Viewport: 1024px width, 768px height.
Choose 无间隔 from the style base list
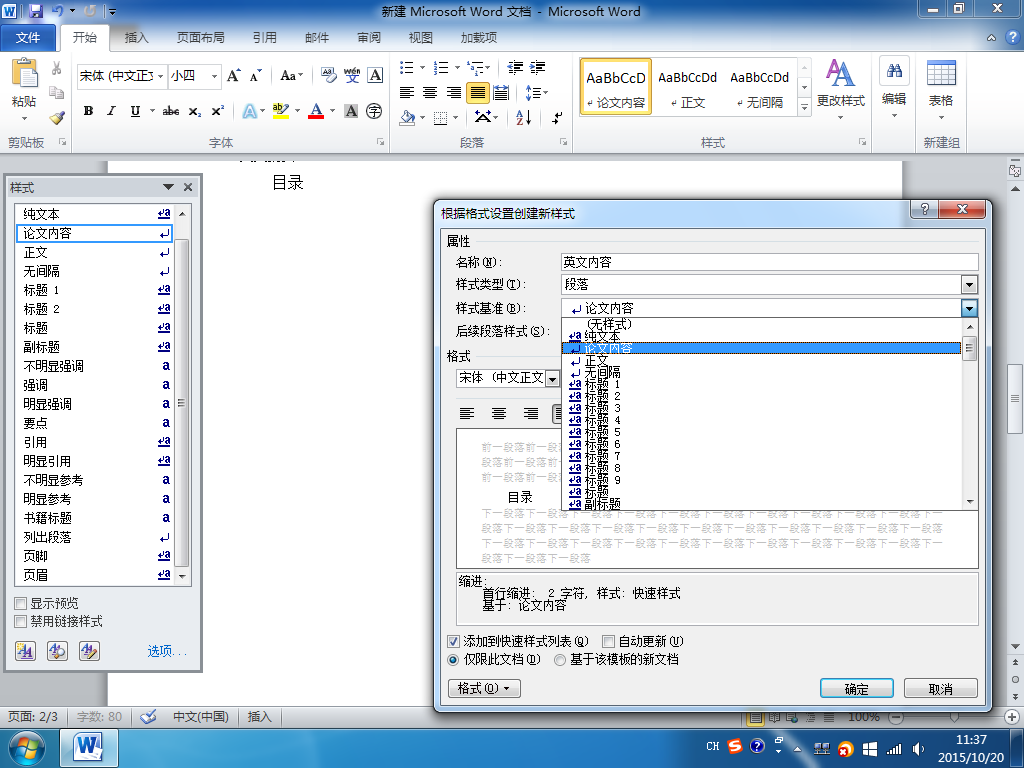[x=602, y=372]
